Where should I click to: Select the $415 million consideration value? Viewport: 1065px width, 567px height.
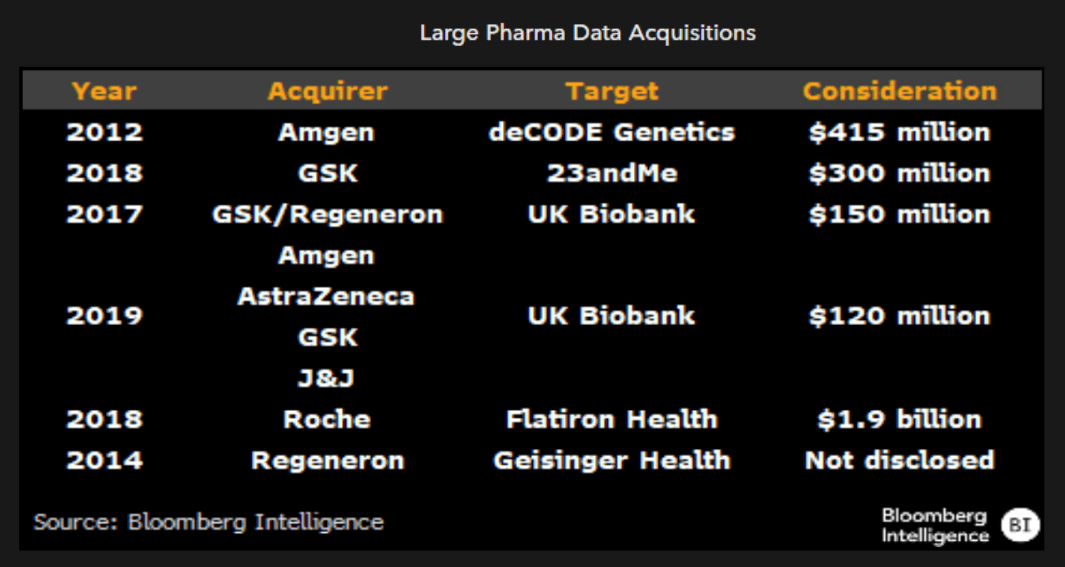click(899, 132)
